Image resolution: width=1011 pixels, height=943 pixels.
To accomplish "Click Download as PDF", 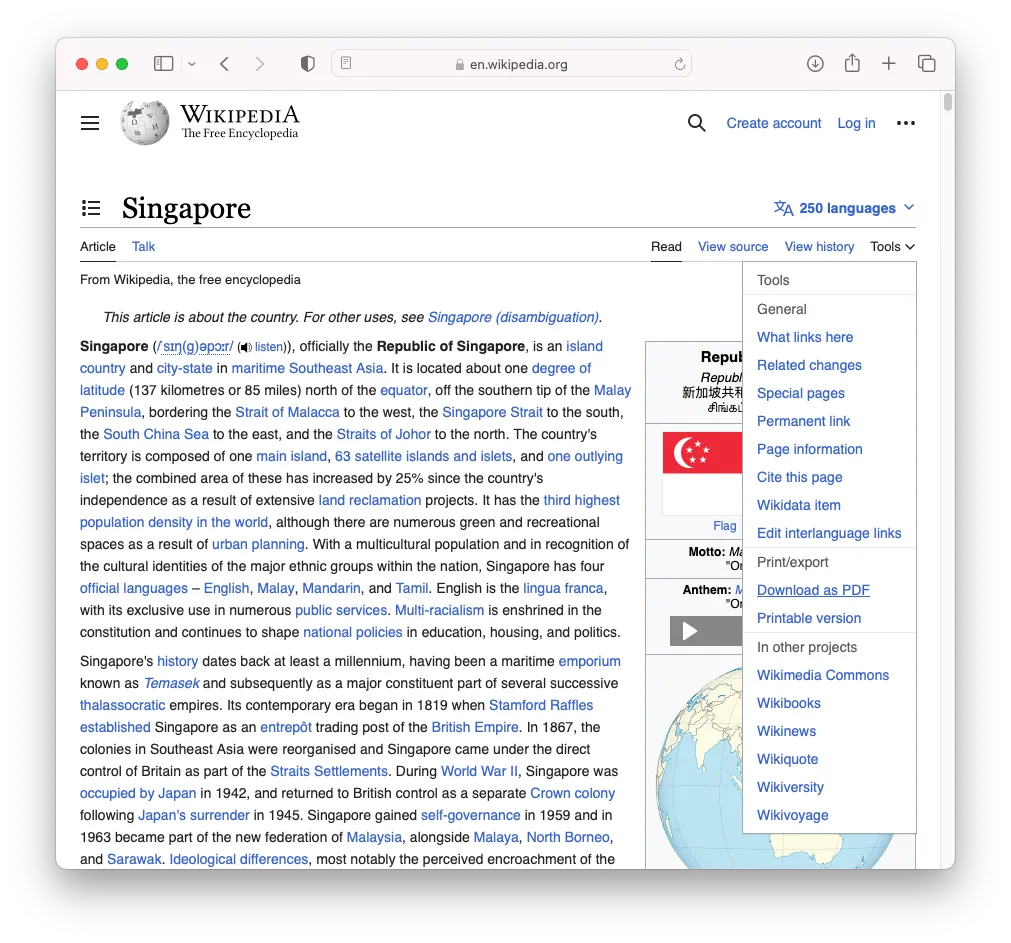I will (813, 590).
